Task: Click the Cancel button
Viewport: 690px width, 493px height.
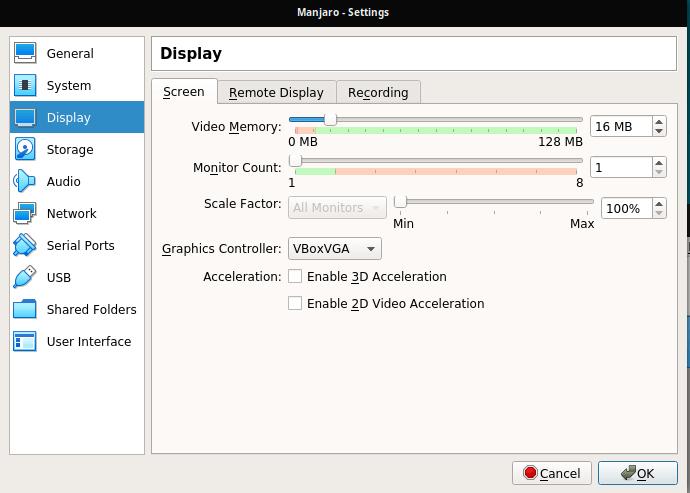Action: tap(552, 473)
